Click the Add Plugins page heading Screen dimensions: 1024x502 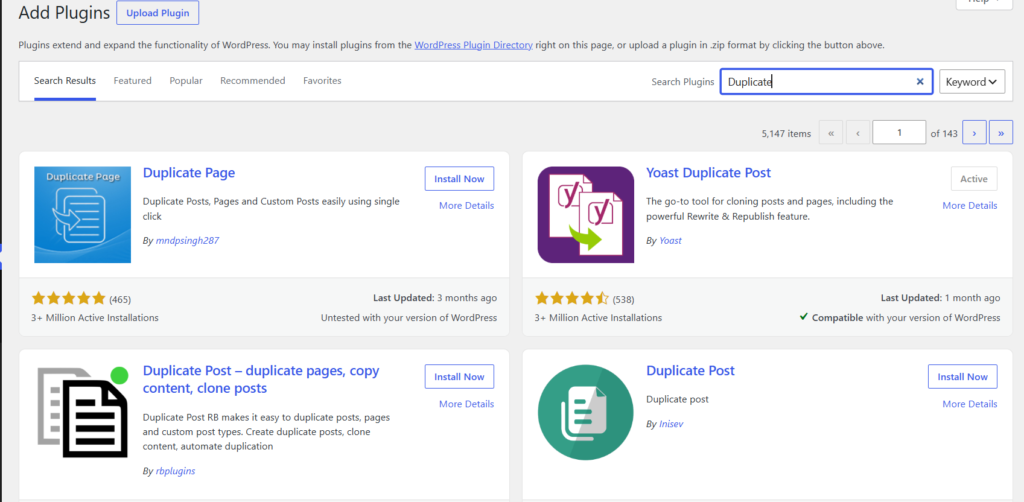click(x=64, y=13)
